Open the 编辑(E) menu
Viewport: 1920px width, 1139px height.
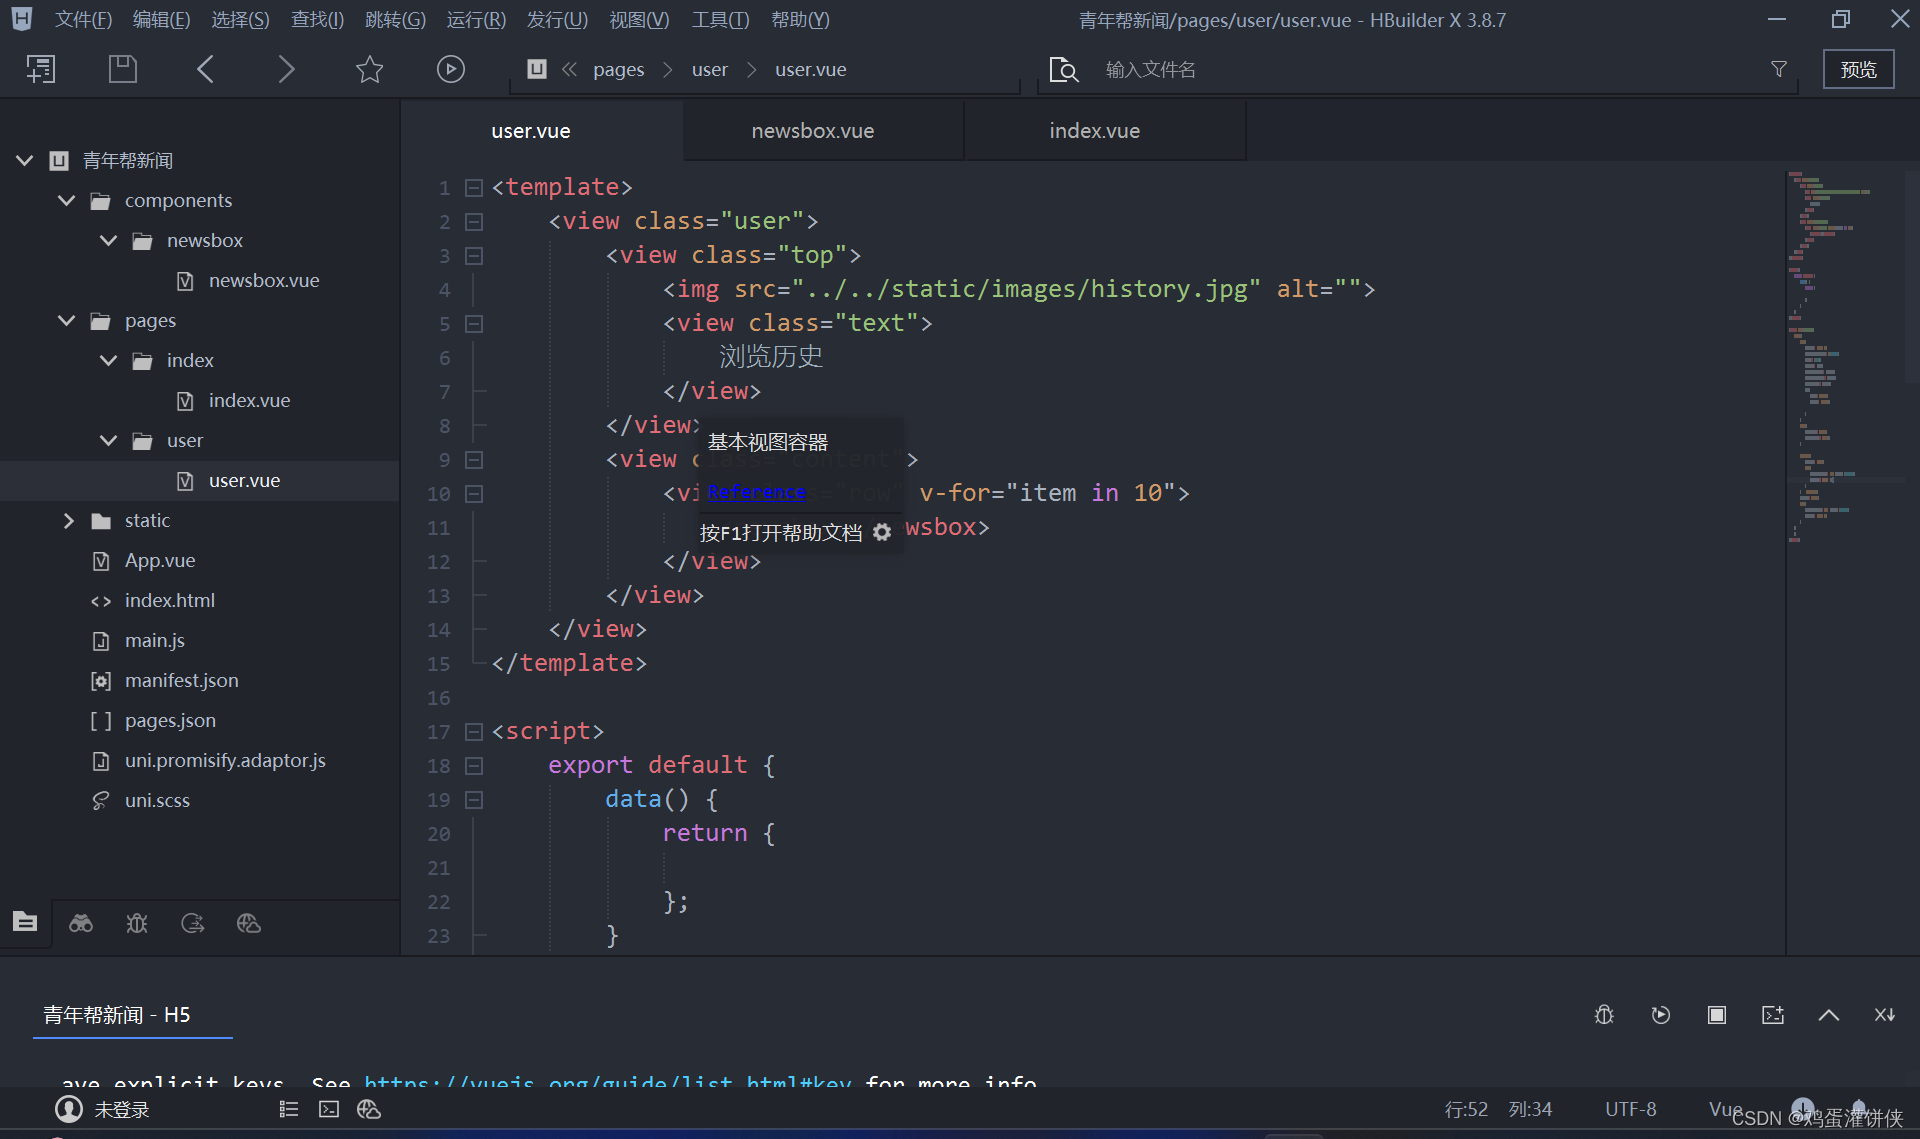(x=161, y=20)
